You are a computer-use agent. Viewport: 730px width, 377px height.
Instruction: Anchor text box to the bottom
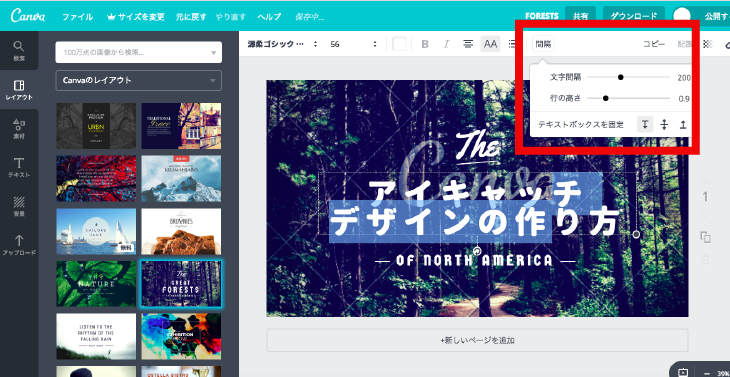pyautogui.click(x=683, y=125)
